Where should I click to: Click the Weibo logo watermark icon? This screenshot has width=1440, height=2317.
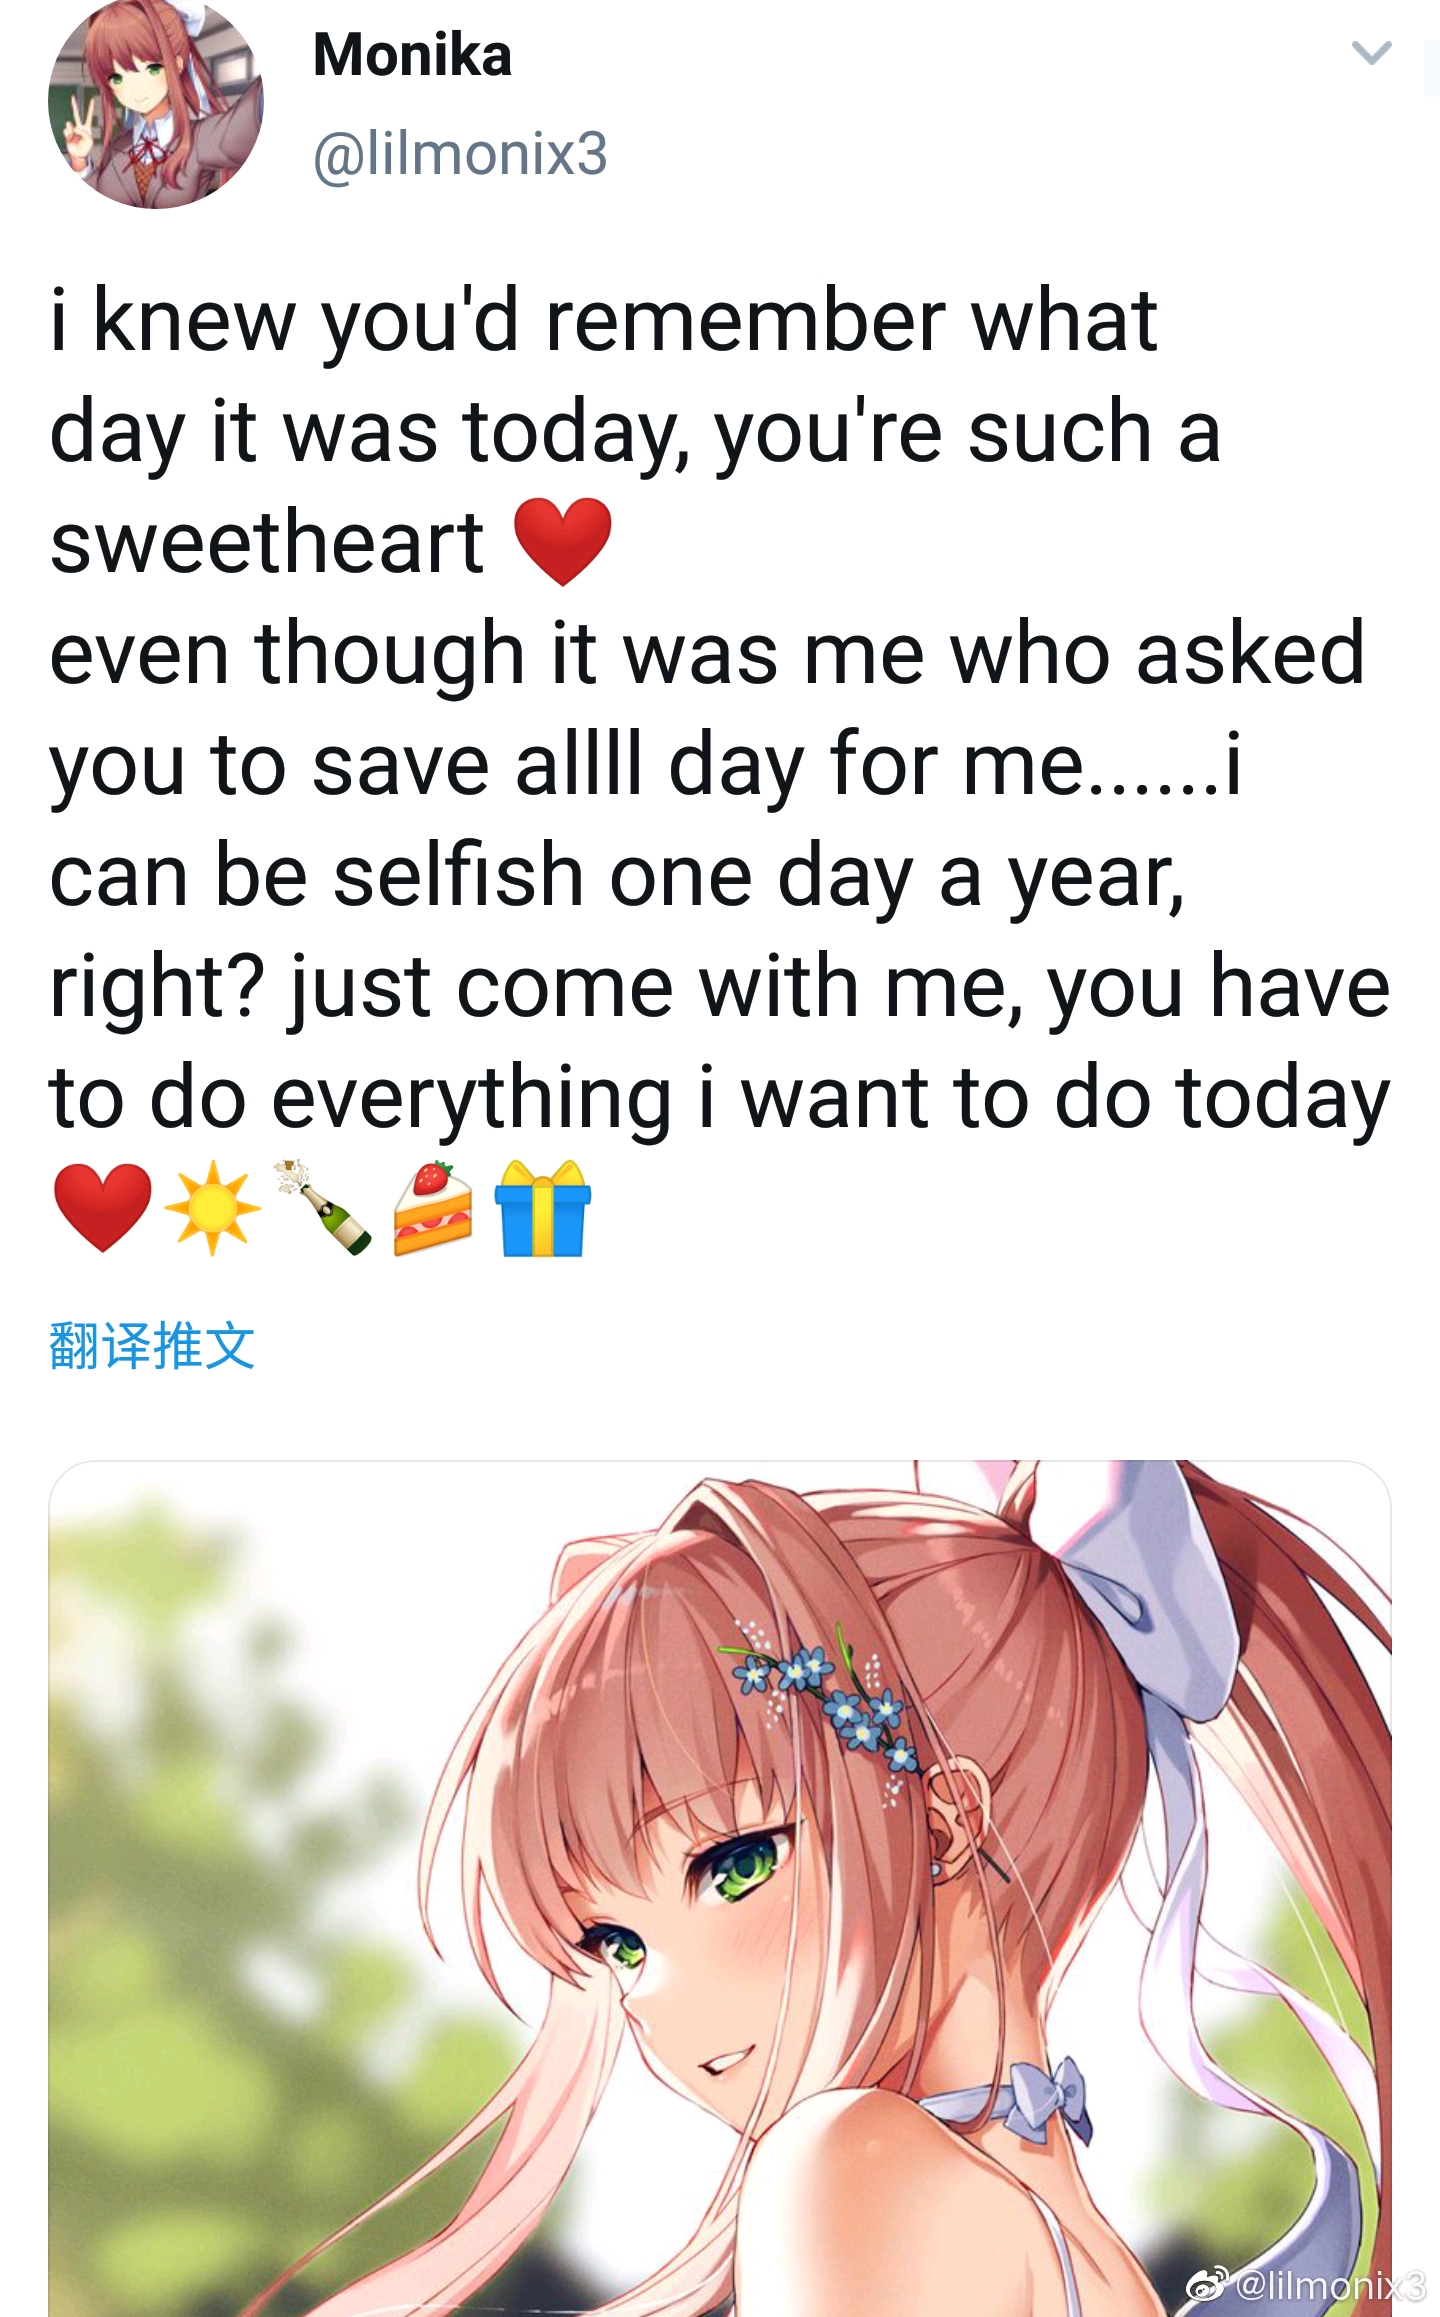[1207, 2284]
